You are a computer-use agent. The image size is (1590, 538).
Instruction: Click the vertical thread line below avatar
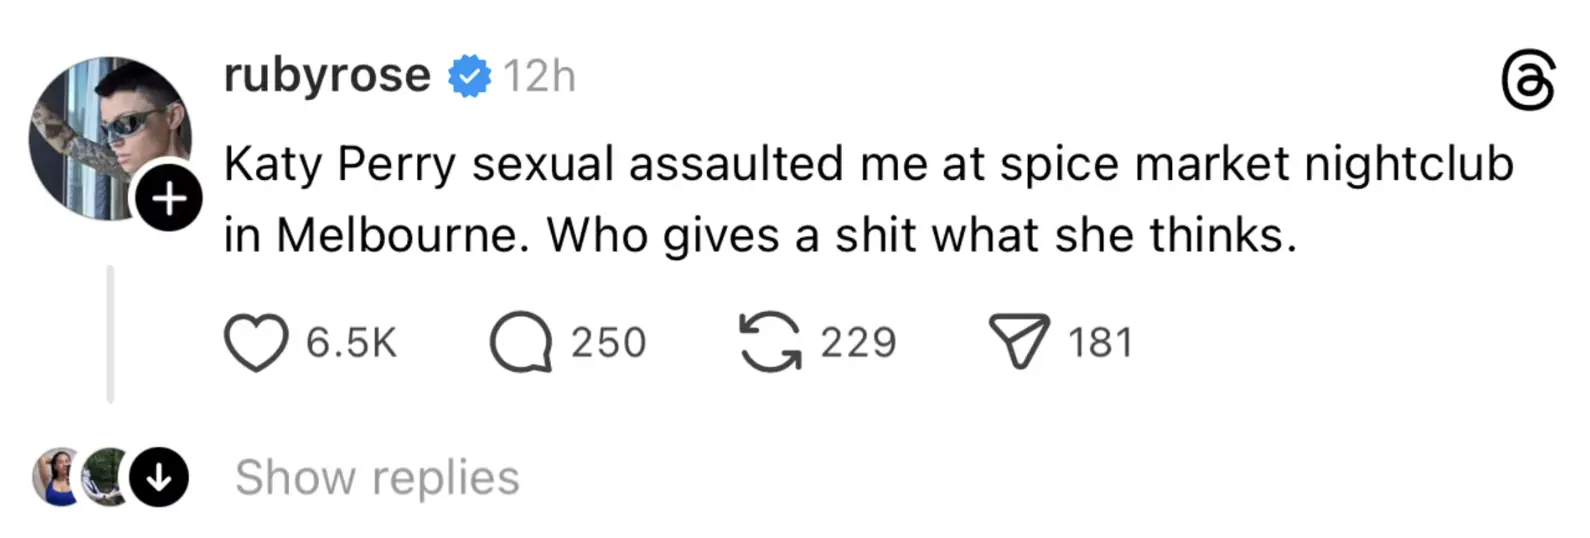pos(110,334)
